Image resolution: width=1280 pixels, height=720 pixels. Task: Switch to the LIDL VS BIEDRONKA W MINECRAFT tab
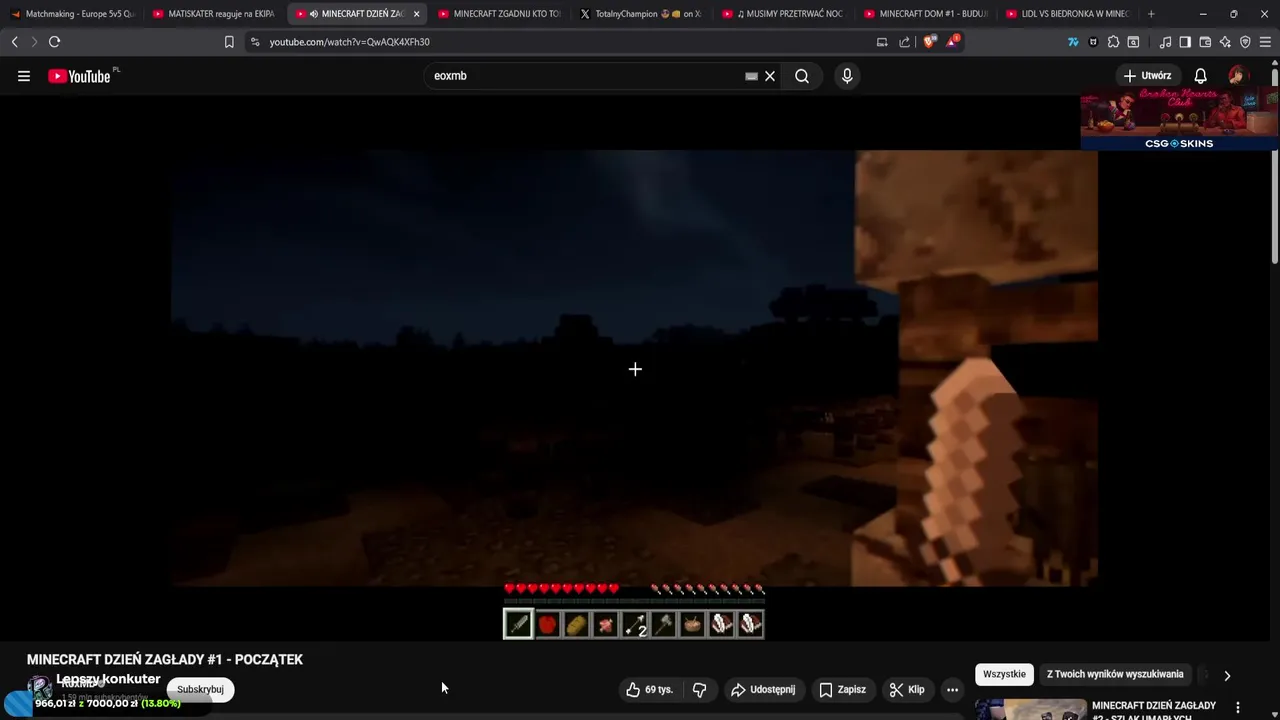coord(1068,14)
